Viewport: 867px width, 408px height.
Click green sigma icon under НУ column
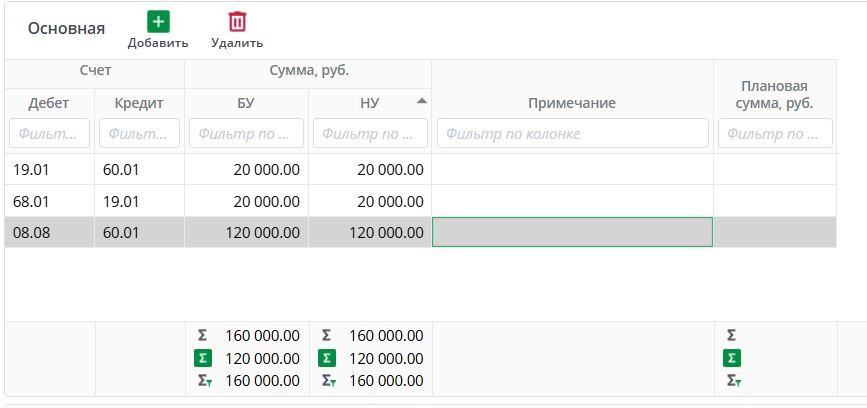pos(327,358)
